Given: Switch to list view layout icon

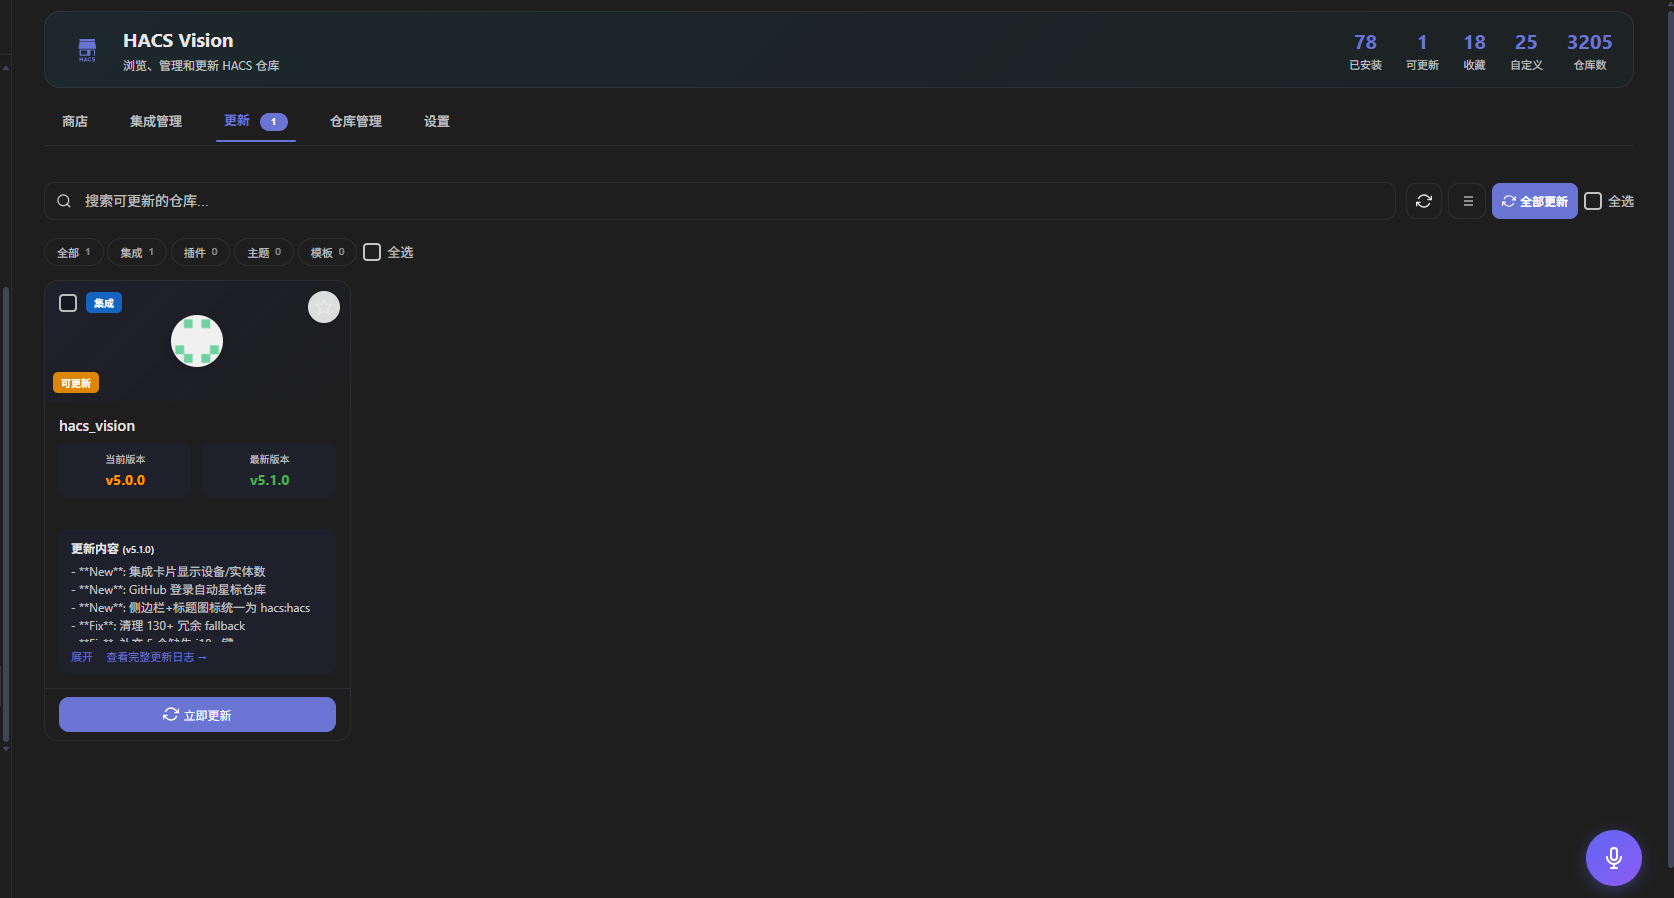Looking at the screenshot, I should (x=1468, y=201).
